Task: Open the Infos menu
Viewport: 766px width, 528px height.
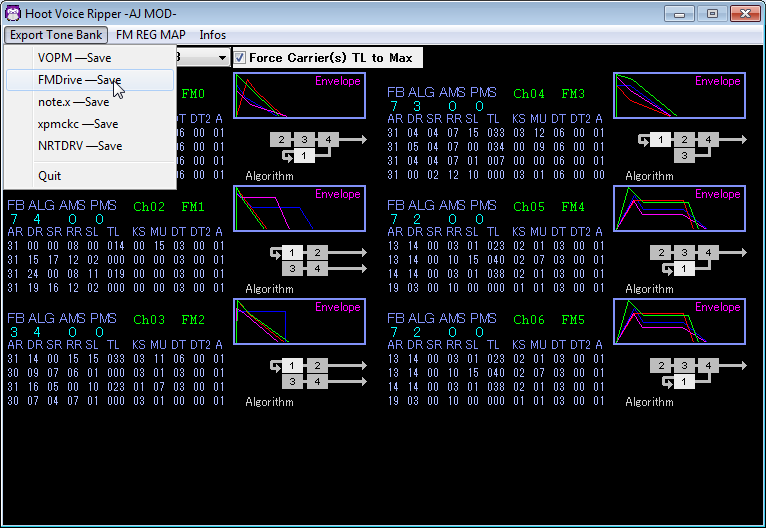Action: point(212,35)
